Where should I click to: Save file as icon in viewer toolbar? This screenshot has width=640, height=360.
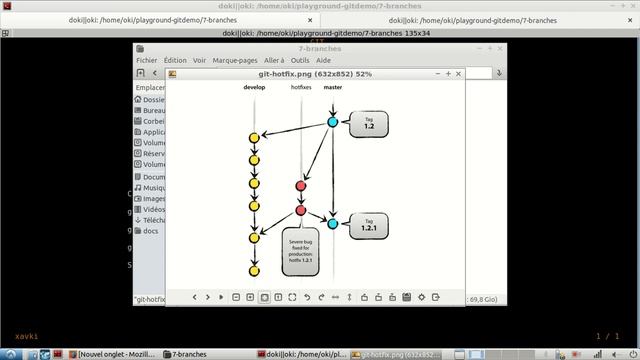point(392,297)
